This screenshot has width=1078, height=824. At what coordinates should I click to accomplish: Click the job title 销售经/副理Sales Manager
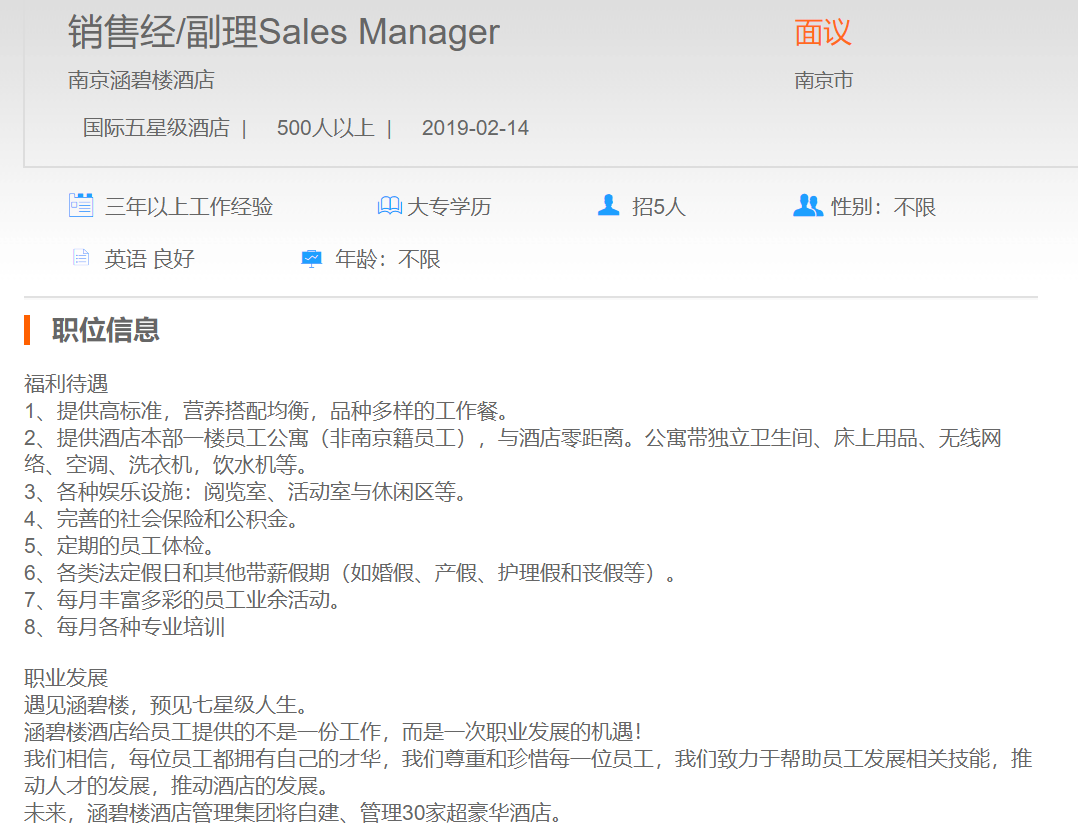283,32
